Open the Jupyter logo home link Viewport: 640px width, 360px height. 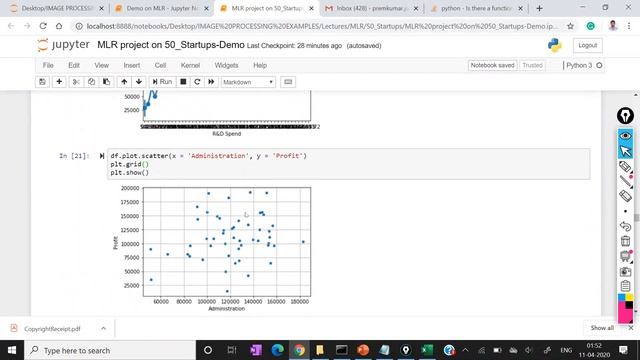[64, 45]
